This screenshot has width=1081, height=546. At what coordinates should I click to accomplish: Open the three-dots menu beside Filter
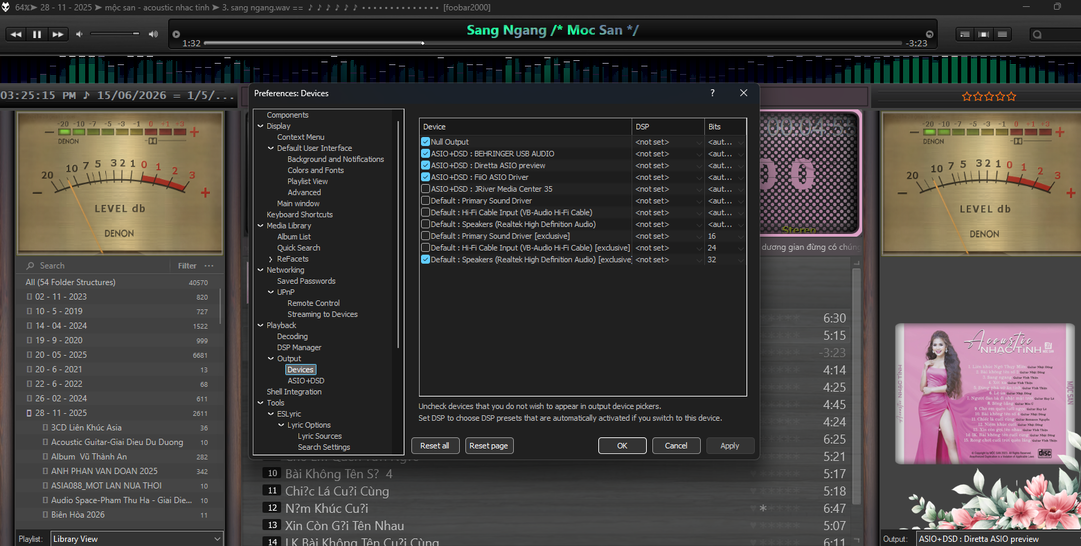coord(209,265)
